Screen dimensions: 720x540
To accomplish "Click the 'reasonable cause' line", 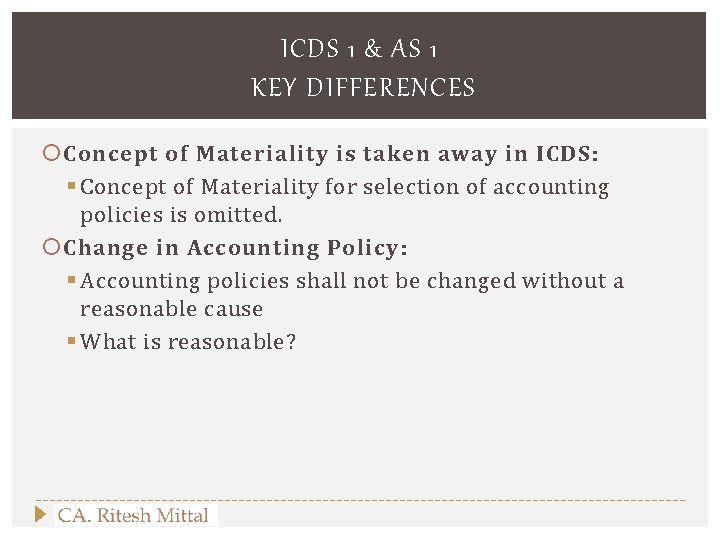I will point(171,310).
